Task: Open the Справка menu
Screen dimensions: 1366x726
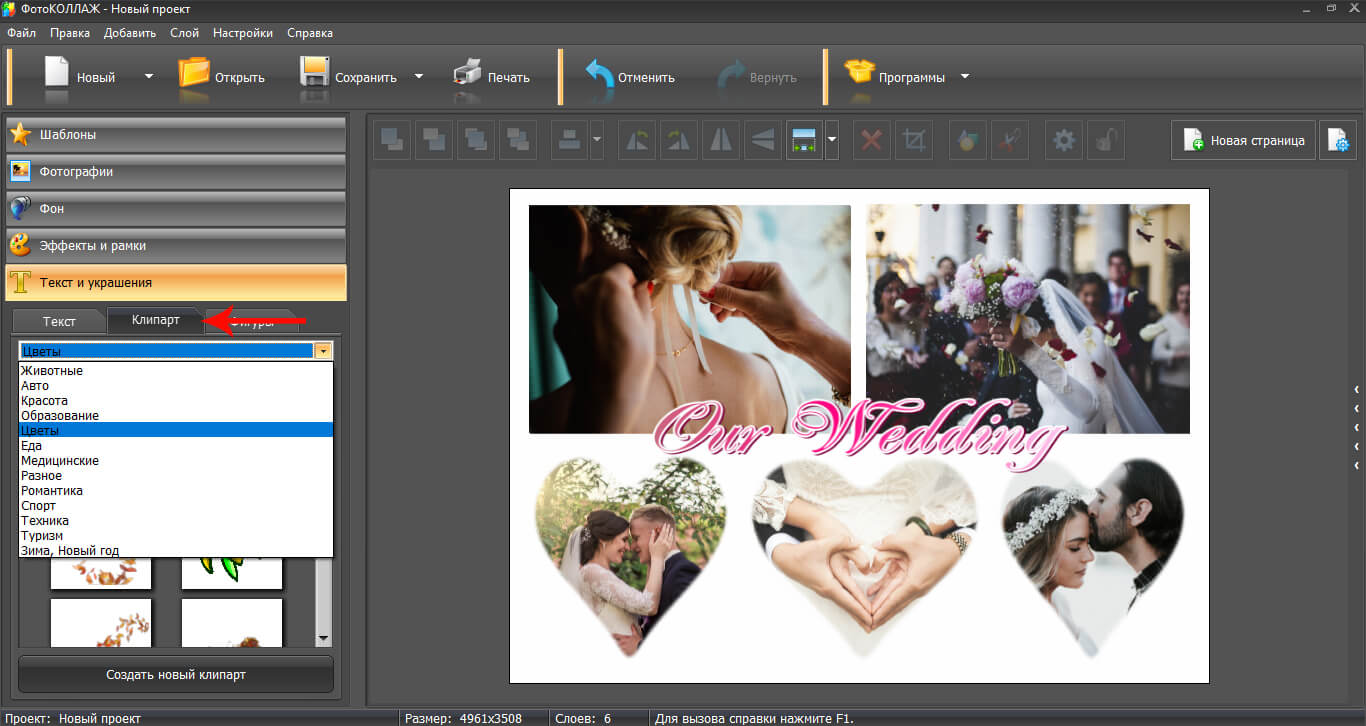Action: pos(310,33)
